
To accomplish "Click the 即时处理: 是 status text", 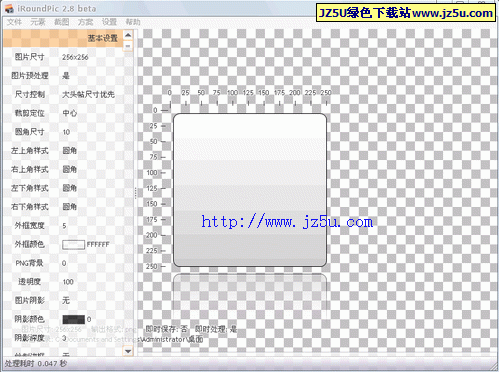I will tap(216, 329).
